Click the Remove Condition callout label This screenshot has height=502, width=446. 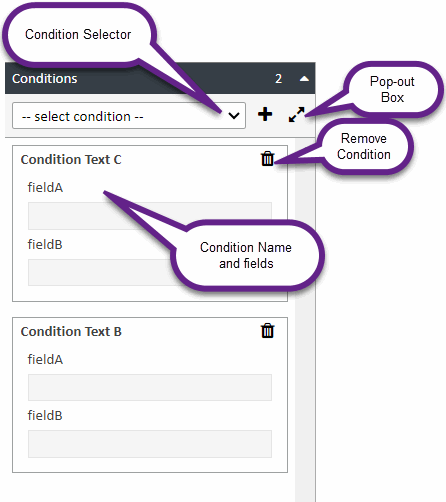[364, 146]
